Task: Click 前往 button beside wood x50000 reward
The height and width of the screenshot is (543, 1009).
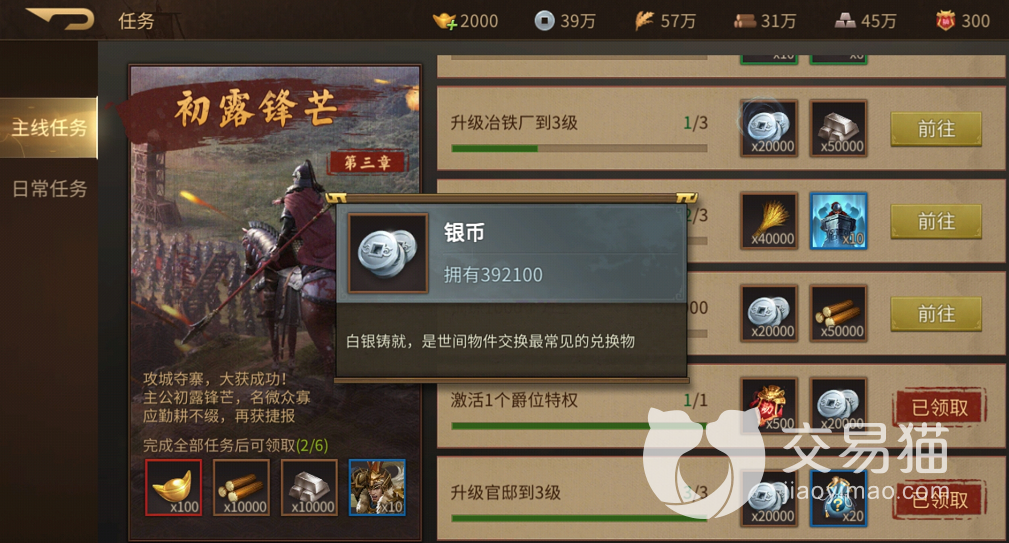Action: [936, 314]
